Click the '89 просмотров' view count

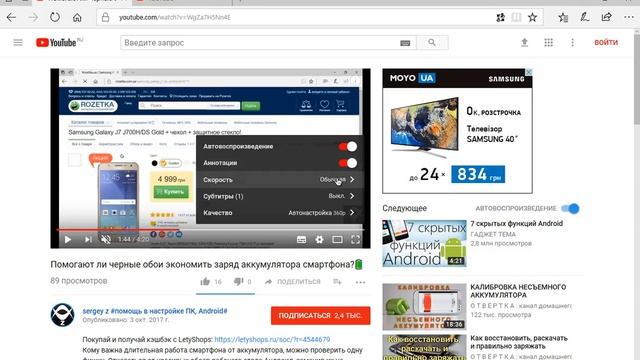(x=79, y=281)
